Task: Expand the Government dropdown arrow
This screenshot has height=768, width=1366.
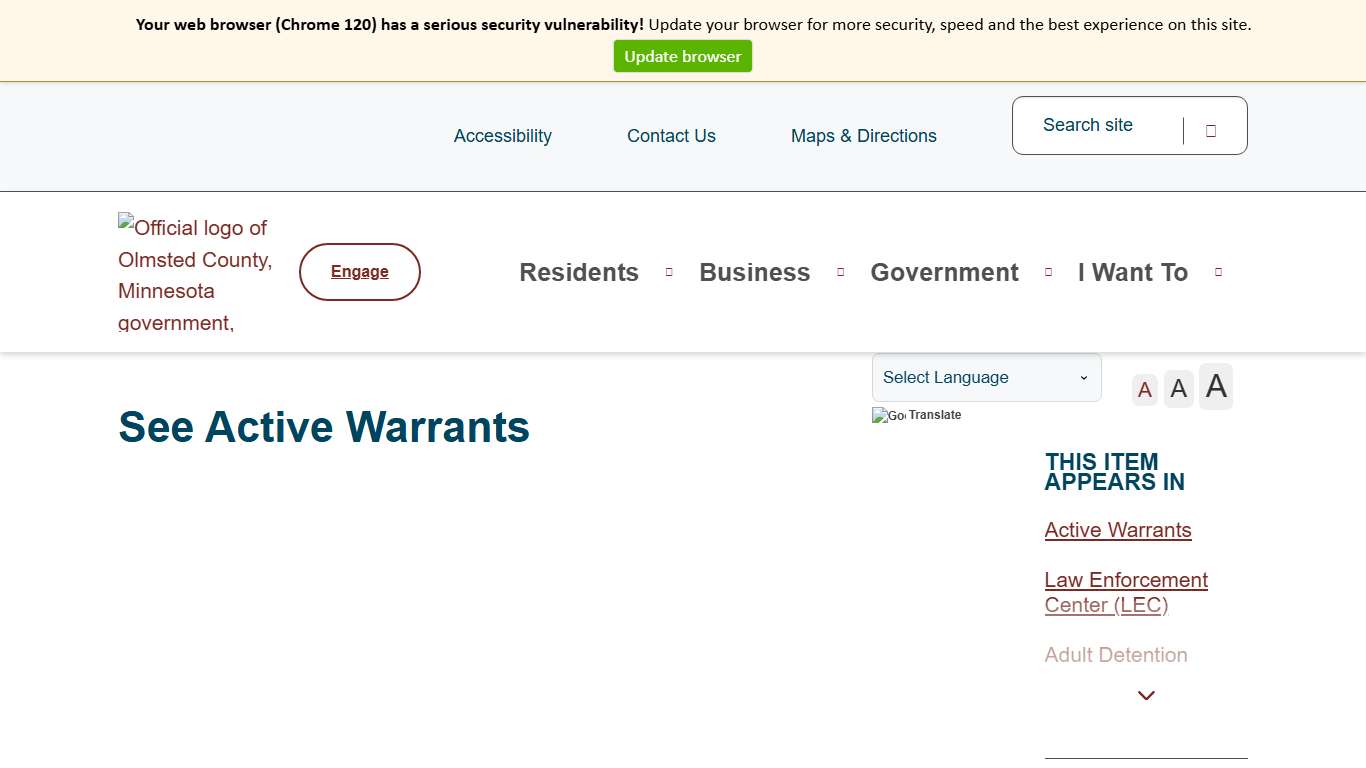Action: (1048, 271)
